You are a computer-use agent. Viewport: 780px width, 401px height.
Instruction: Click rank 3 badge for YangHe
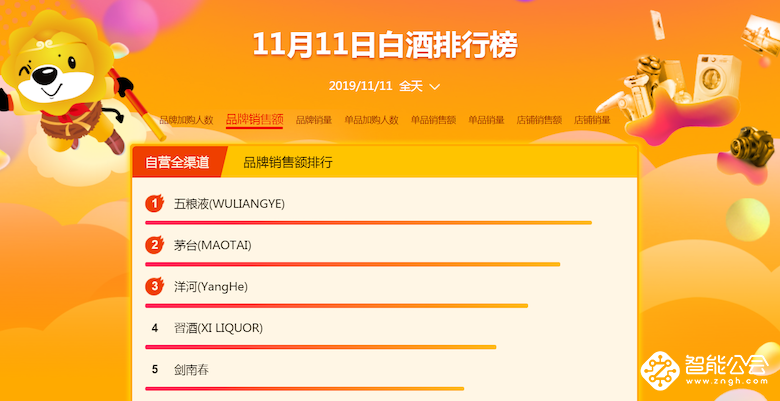click(x=154, y=287)
